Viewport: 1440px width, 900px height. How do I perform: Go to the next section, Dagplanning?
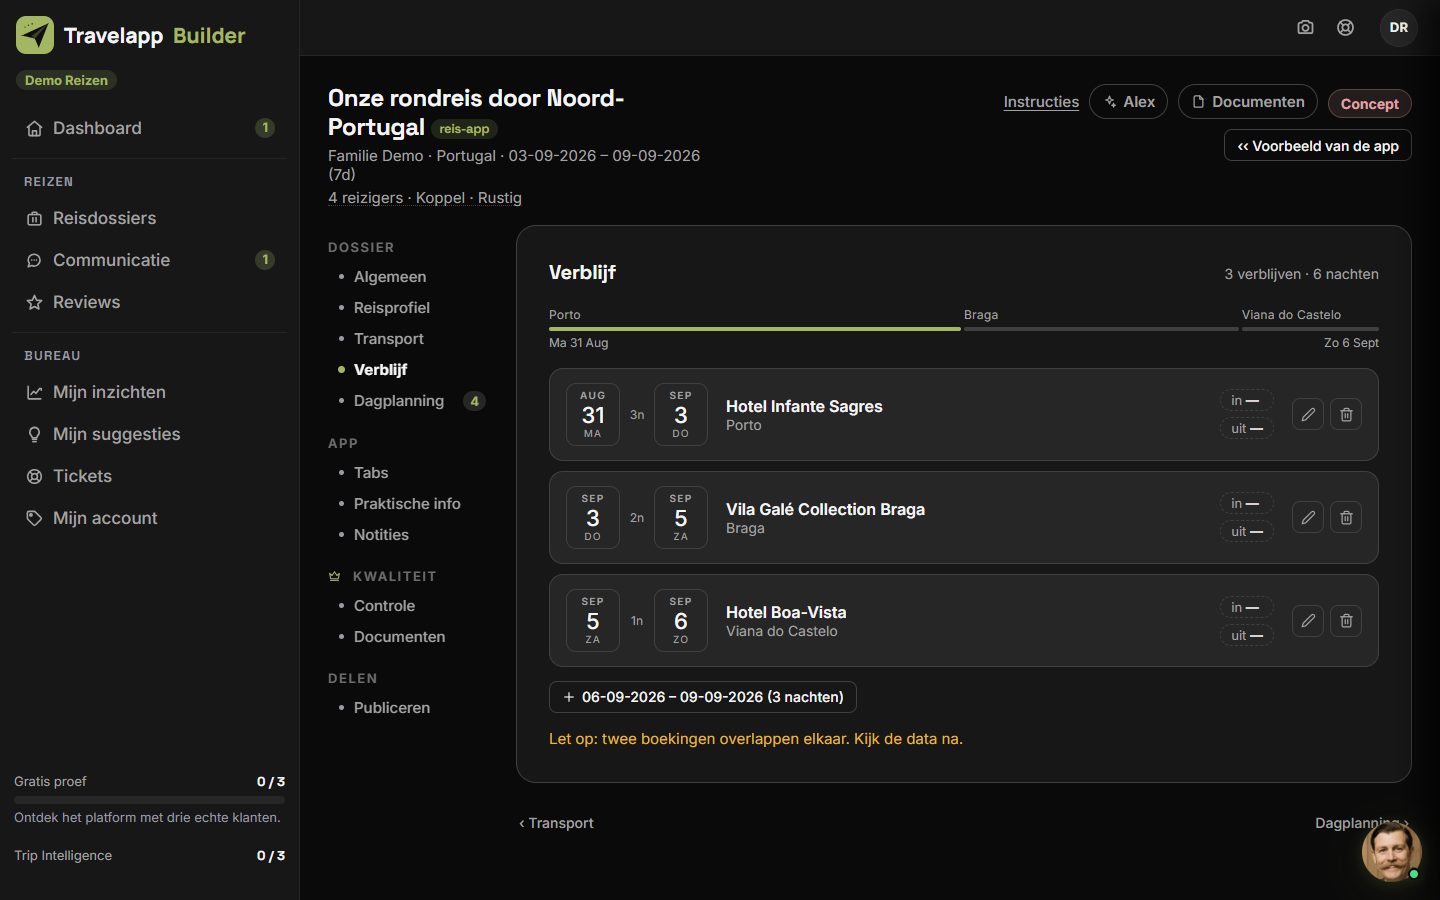(x=1361, y=823)
